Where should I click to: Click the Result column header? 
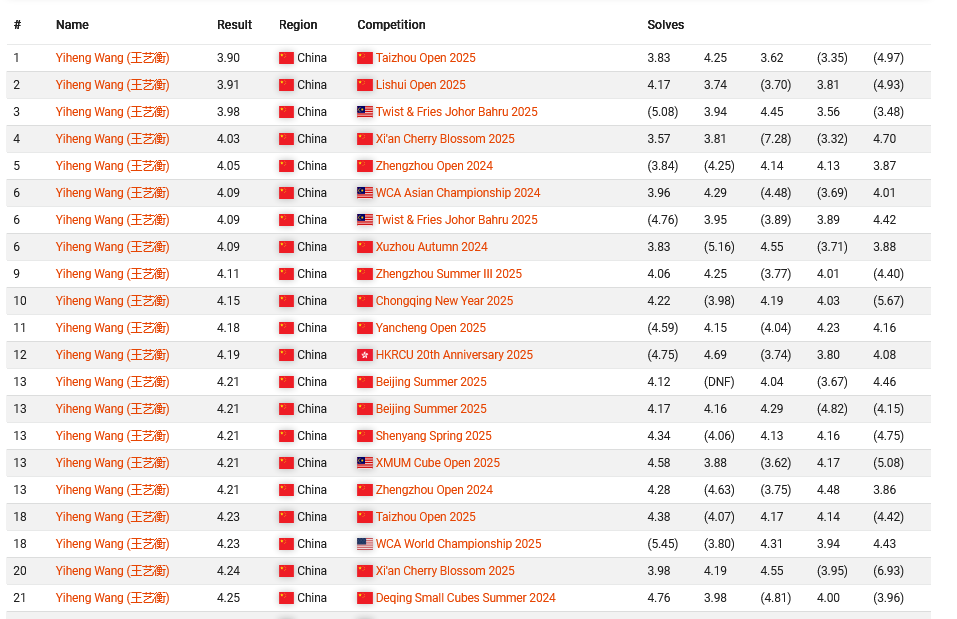234,25
